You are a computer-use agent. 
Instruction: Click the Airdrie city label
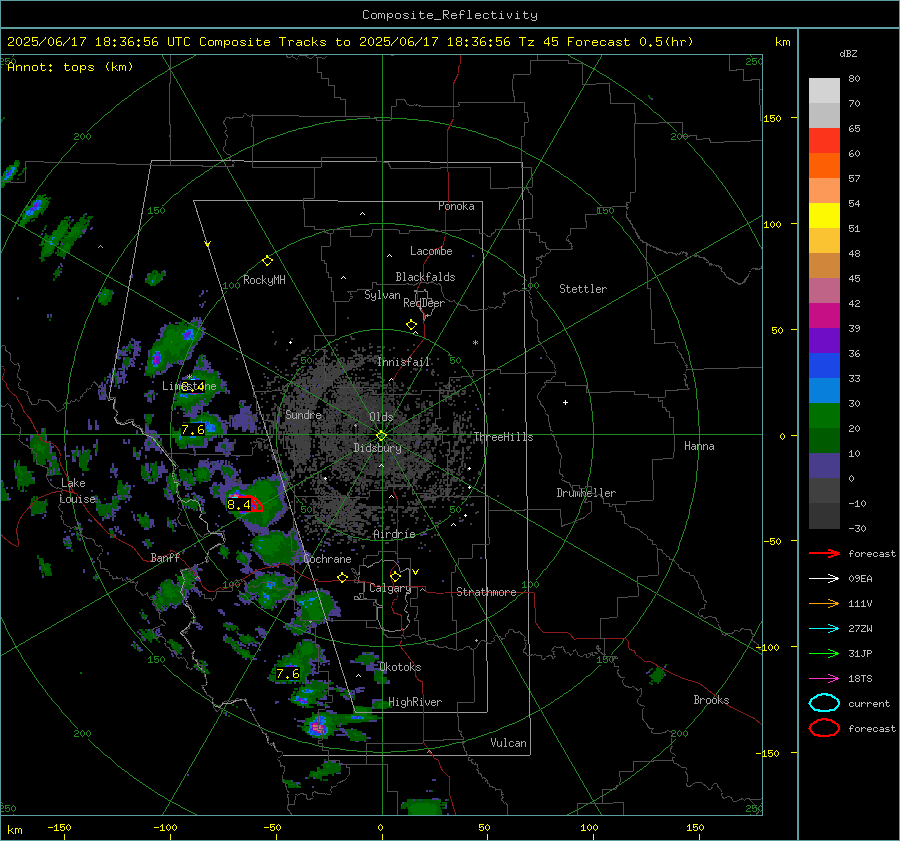point(394,534)
